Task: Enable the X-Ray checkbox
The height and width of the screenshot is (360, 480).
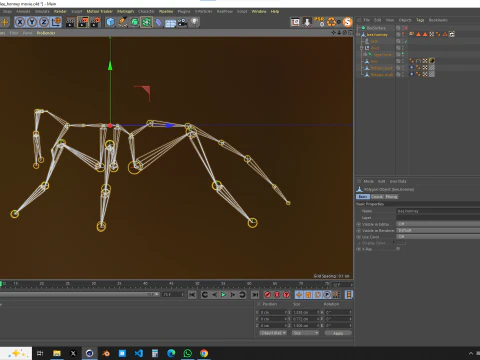Action: pos(398,249)
